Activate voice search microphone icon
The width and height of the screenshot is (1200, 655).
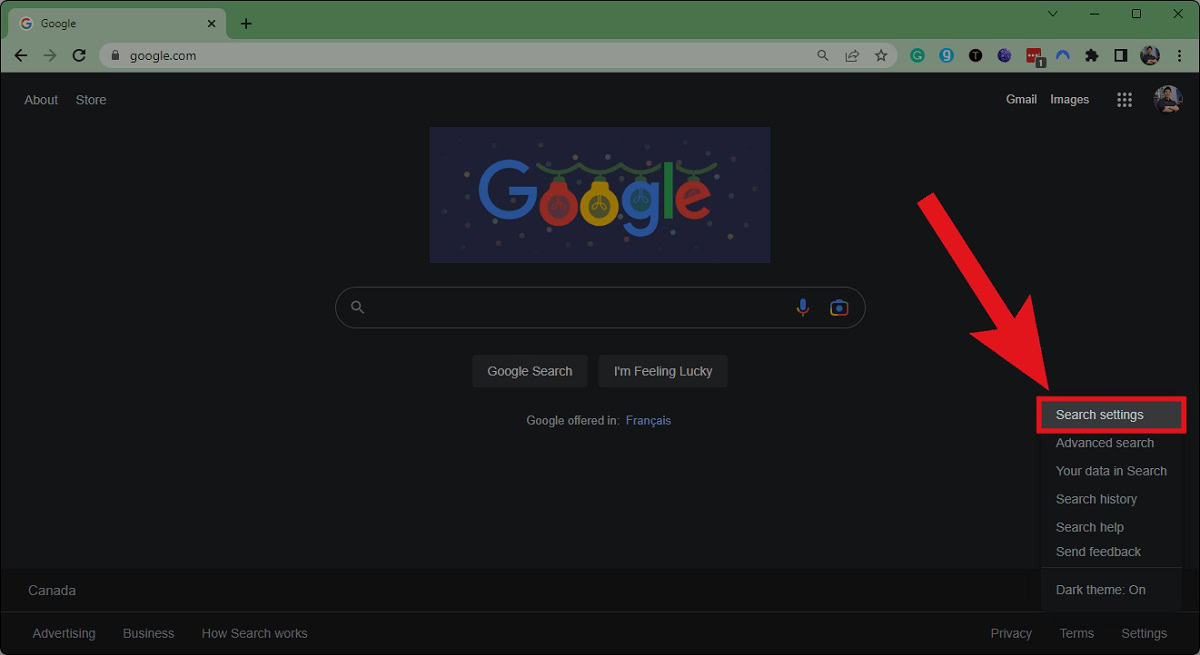coord(803,307)
